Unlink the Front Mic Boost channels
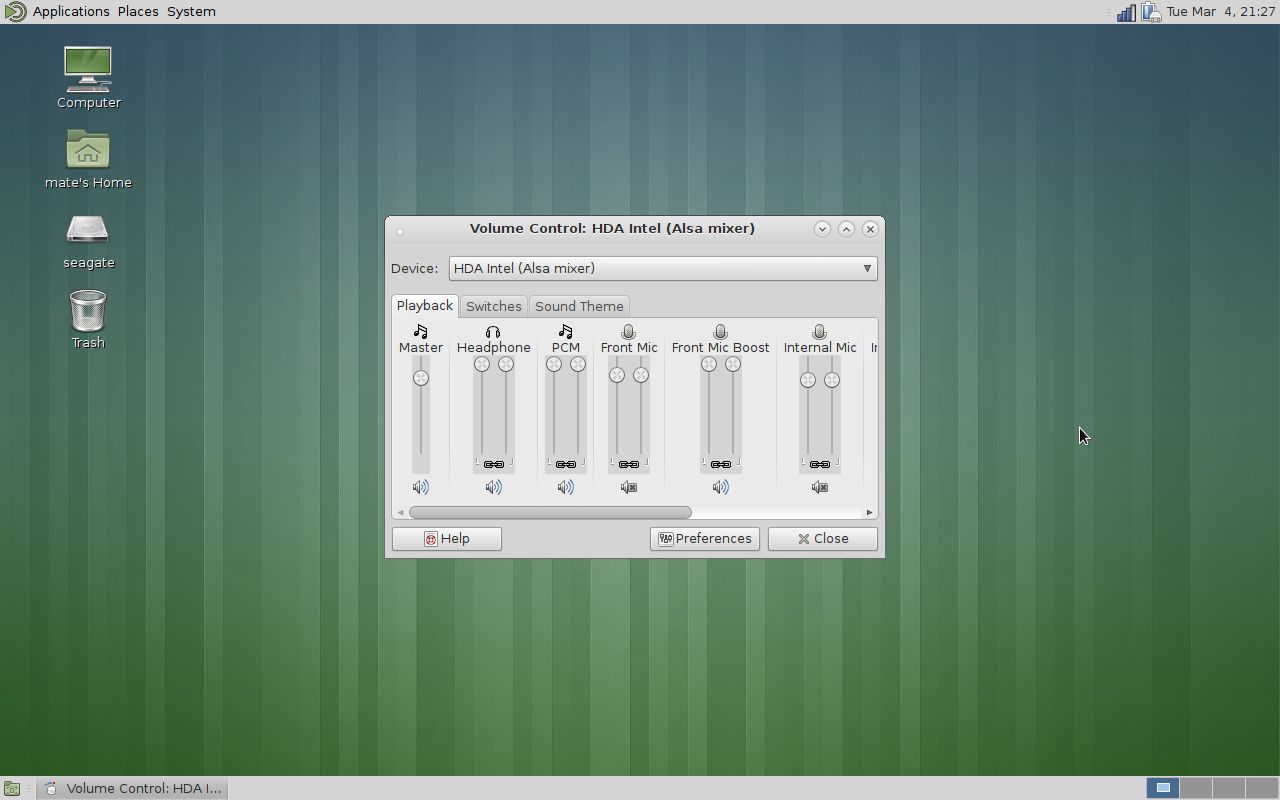The width and height of the screenshot is (1280, 800). [x=720, y=464]
